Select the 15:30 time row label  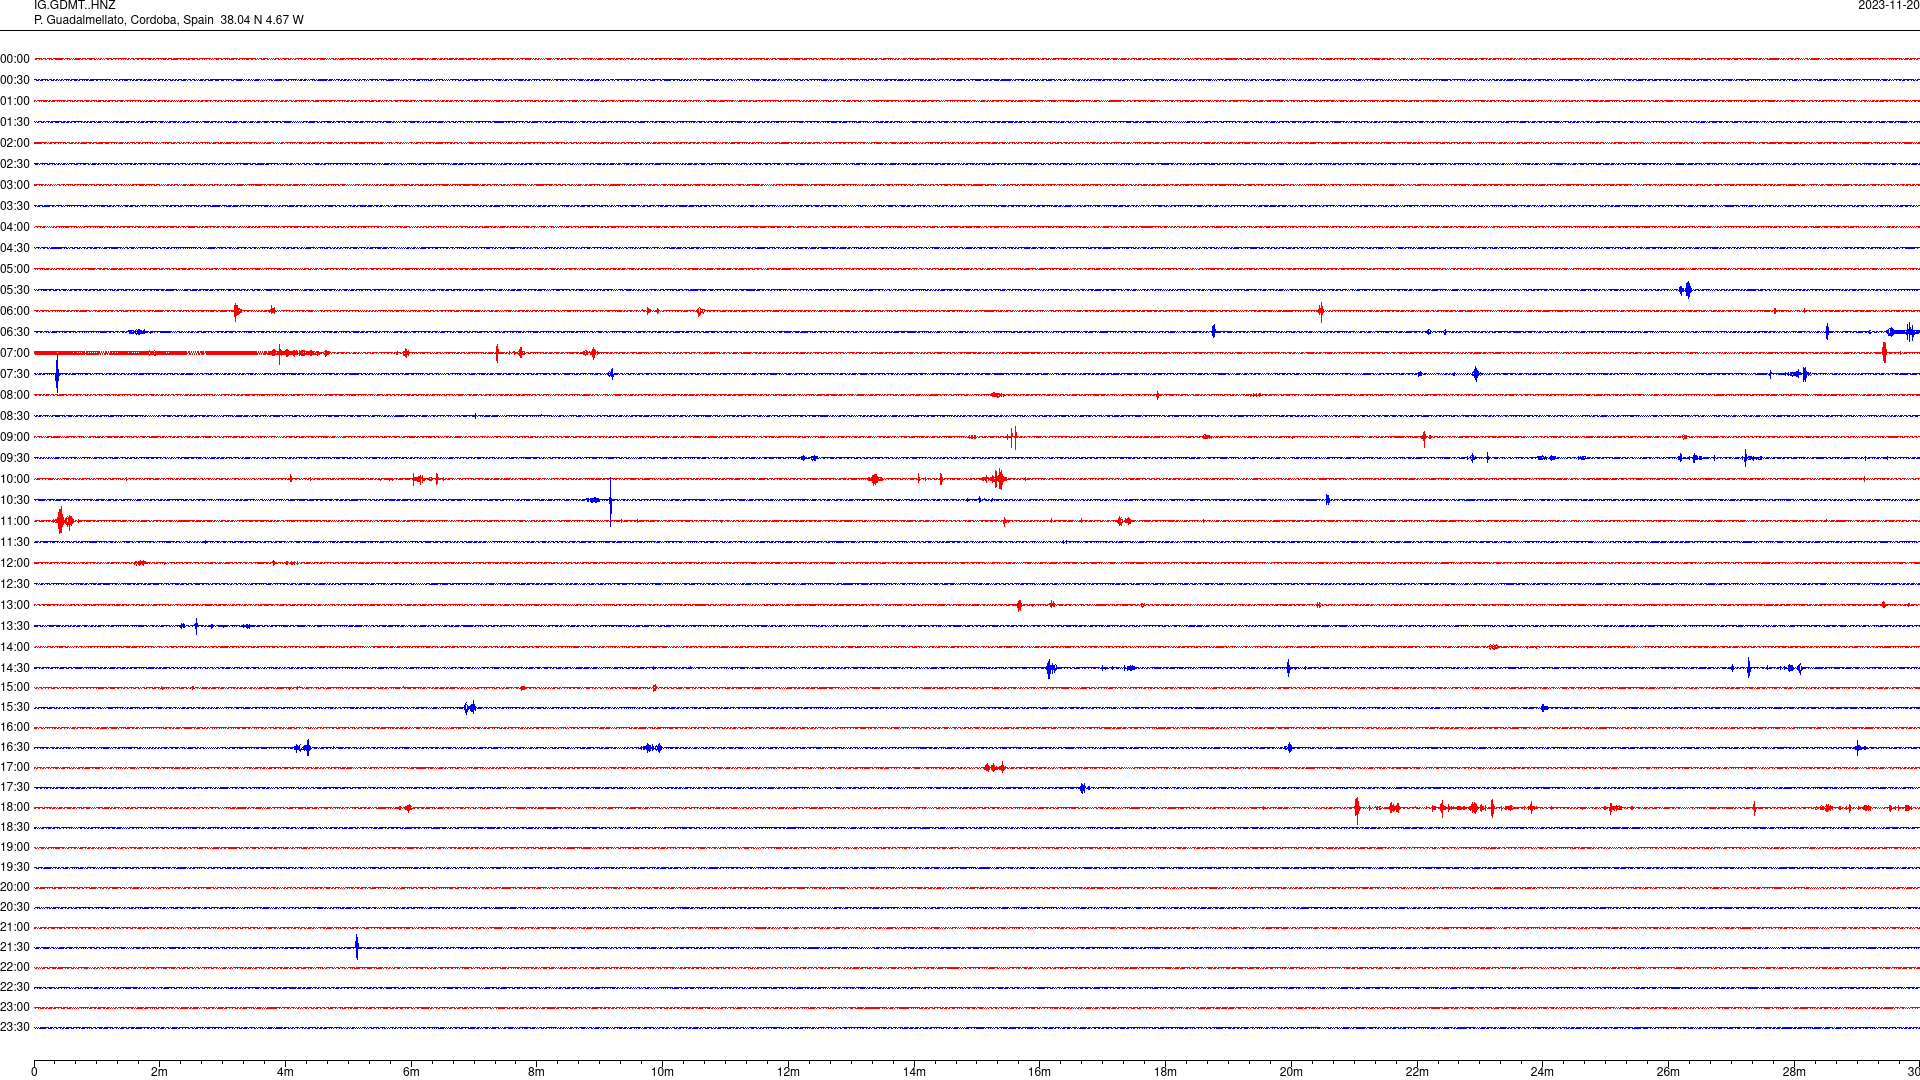coord(15,707)
